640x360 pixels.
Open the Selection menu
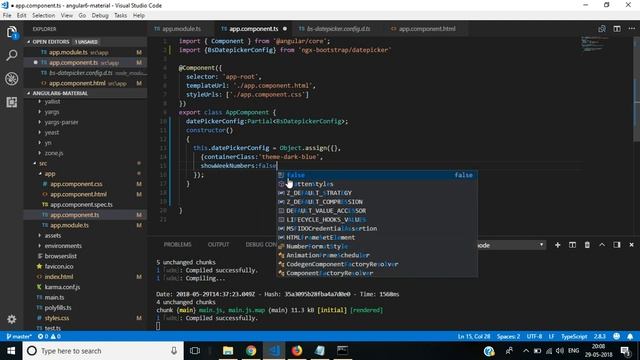[x=44, y=16]
